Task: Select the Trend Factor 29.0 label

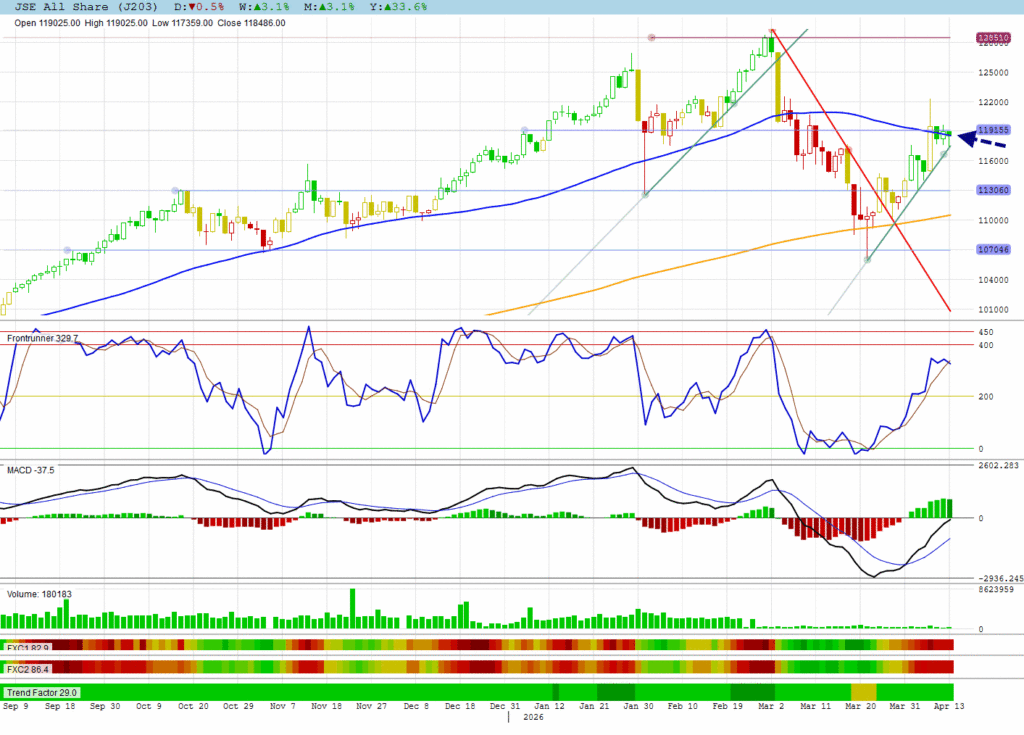Action: coord(42,692)
